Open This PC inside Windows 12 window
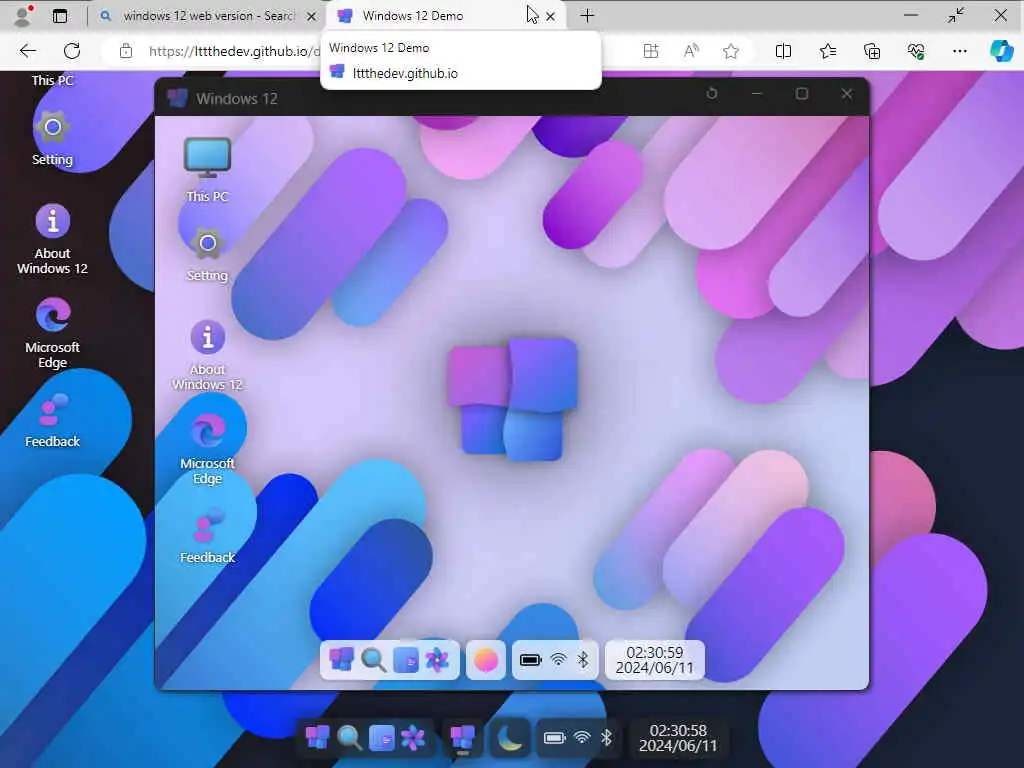1024x768 pixels. click(x=207, y=170)
